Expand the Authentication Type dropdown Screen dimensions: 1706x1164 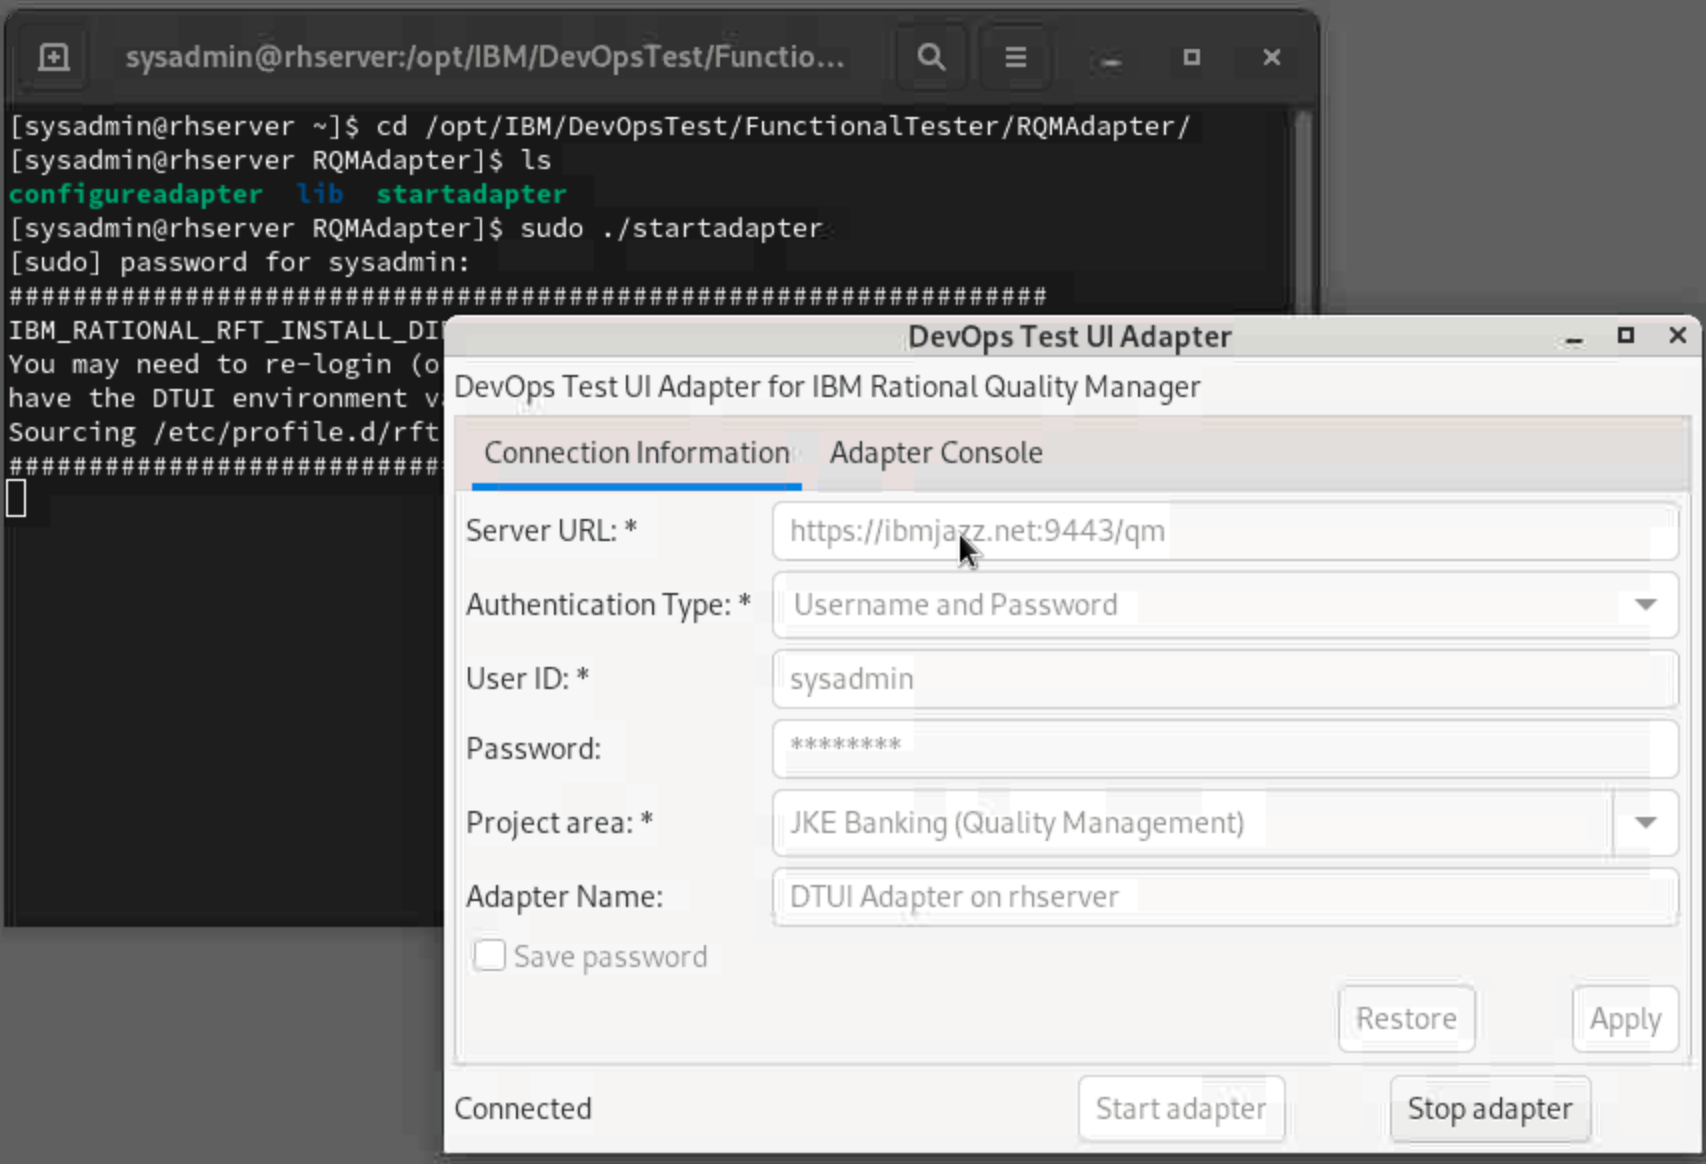tap(1645, 605)
